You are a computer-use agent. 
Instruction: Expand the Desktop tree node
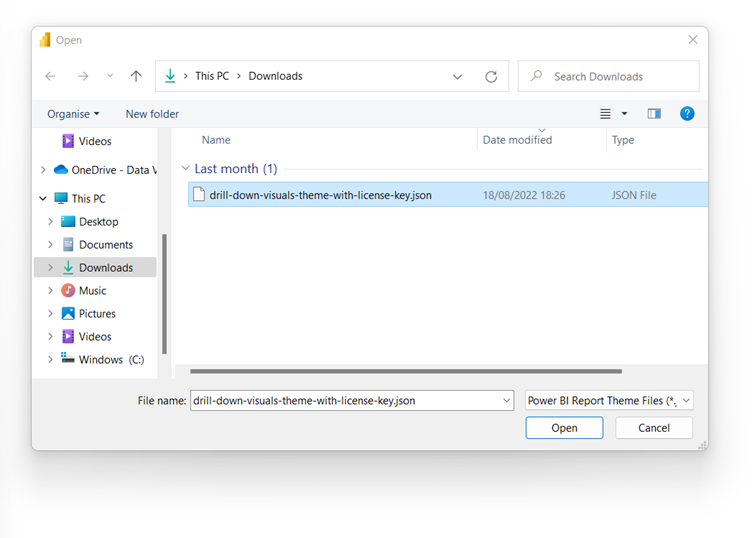point(51,222)
